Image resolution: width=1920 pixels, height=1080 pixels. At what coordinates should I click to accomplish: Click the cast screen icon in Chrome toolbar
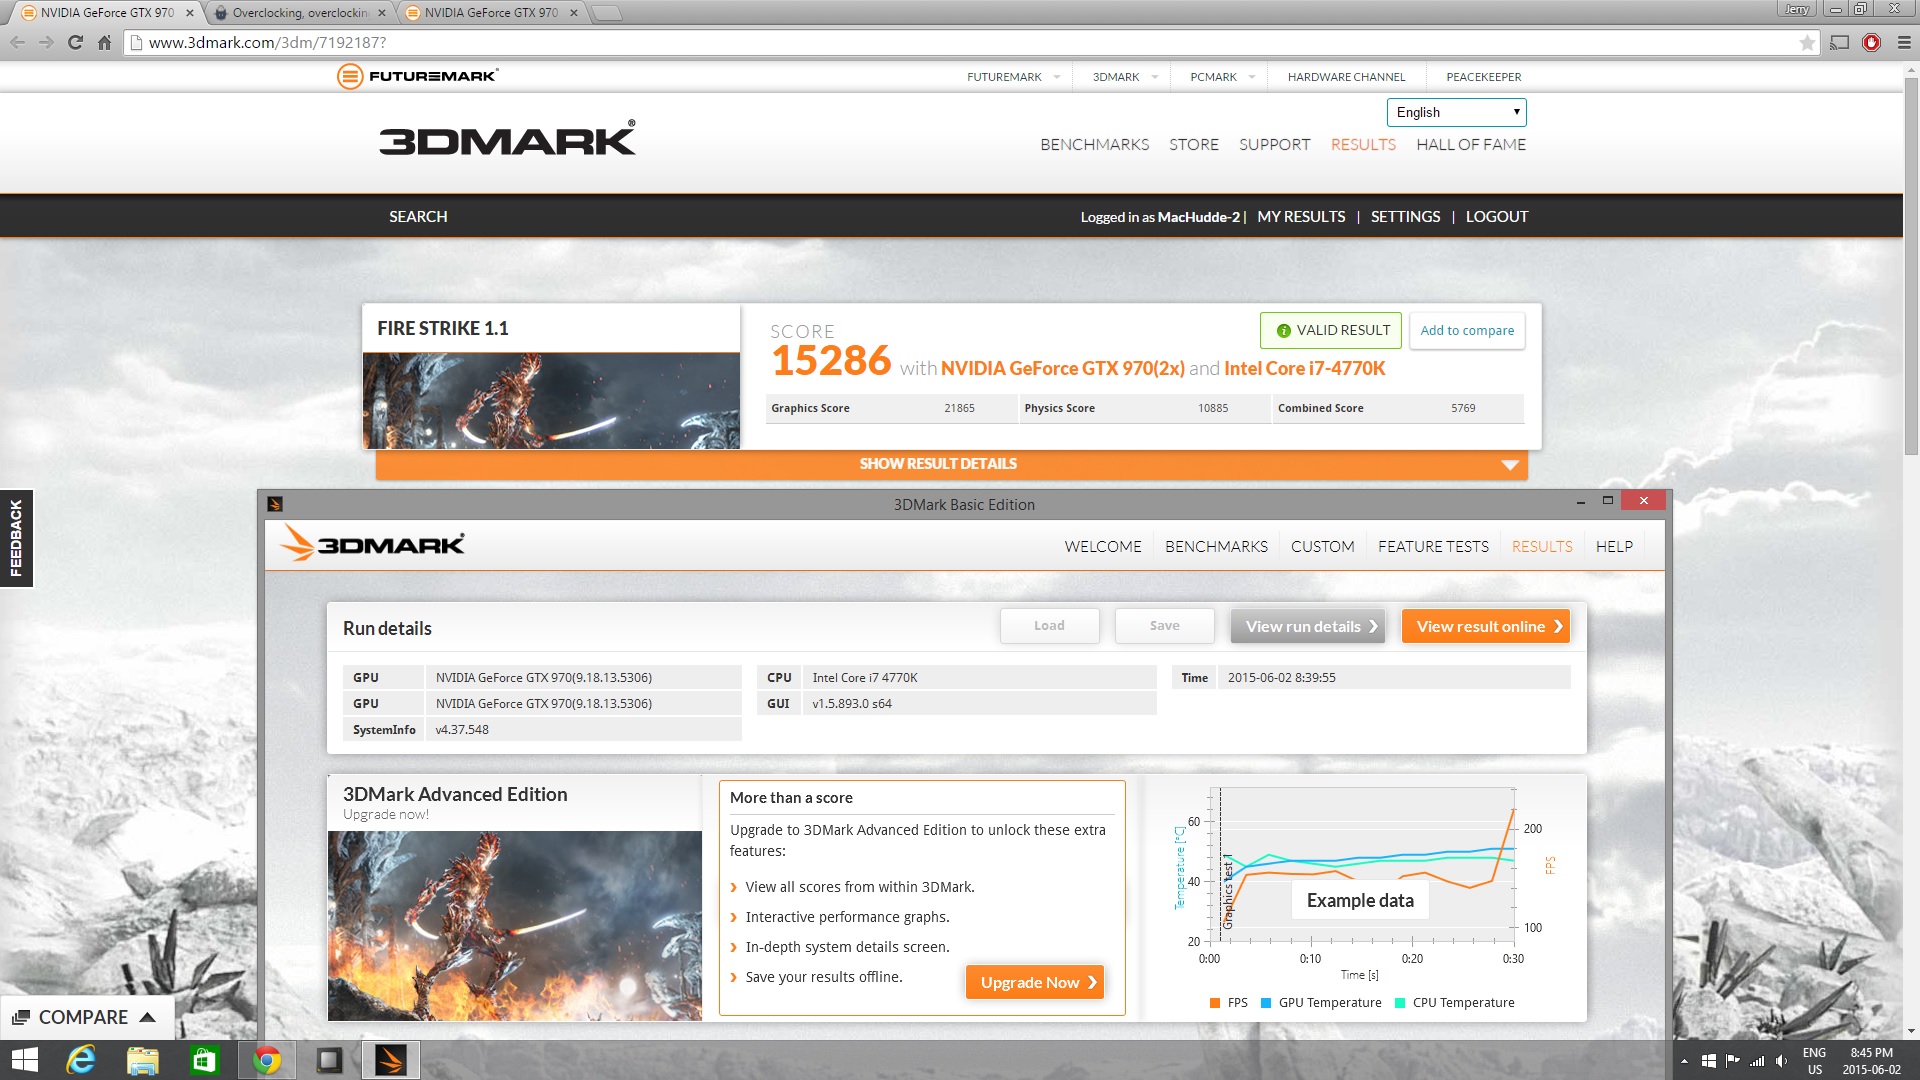click(1840, 42)
